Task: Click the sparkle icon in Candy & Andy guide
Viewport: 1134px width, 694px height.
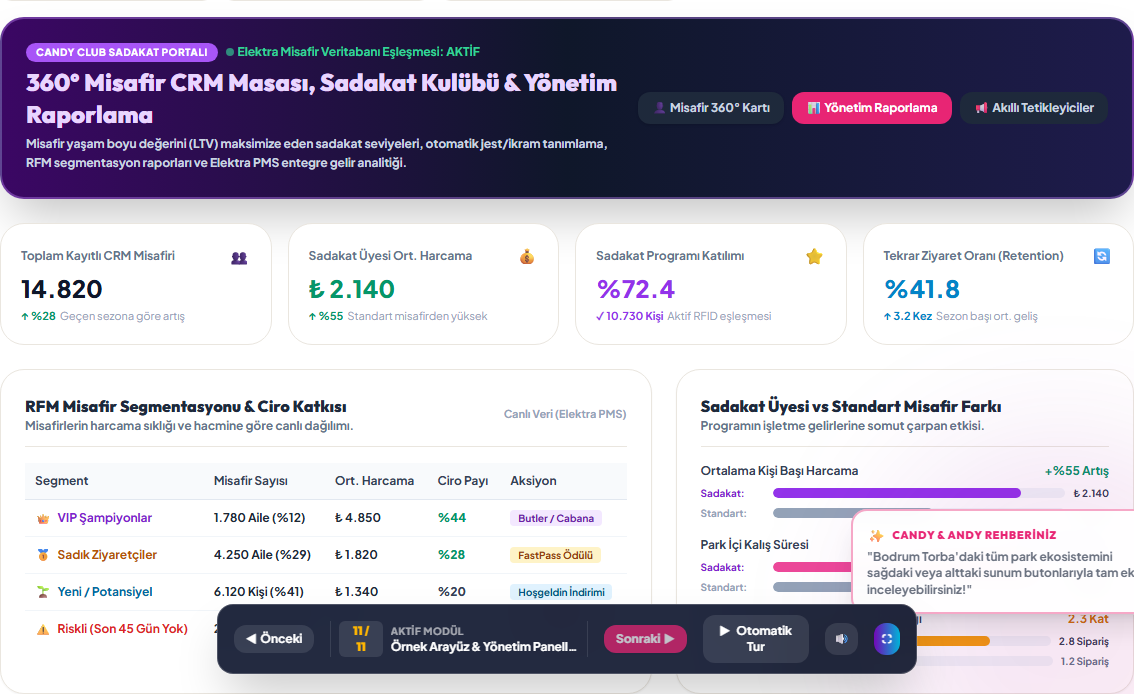Action: click(x=876, y=536)
